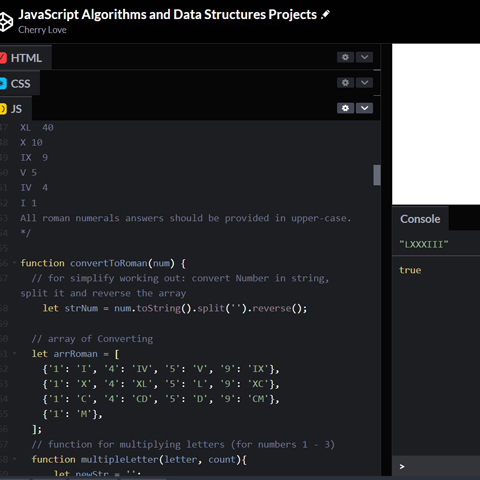Select the Console tab
This screenshot has height=480, width=480.
coord(420,219)
